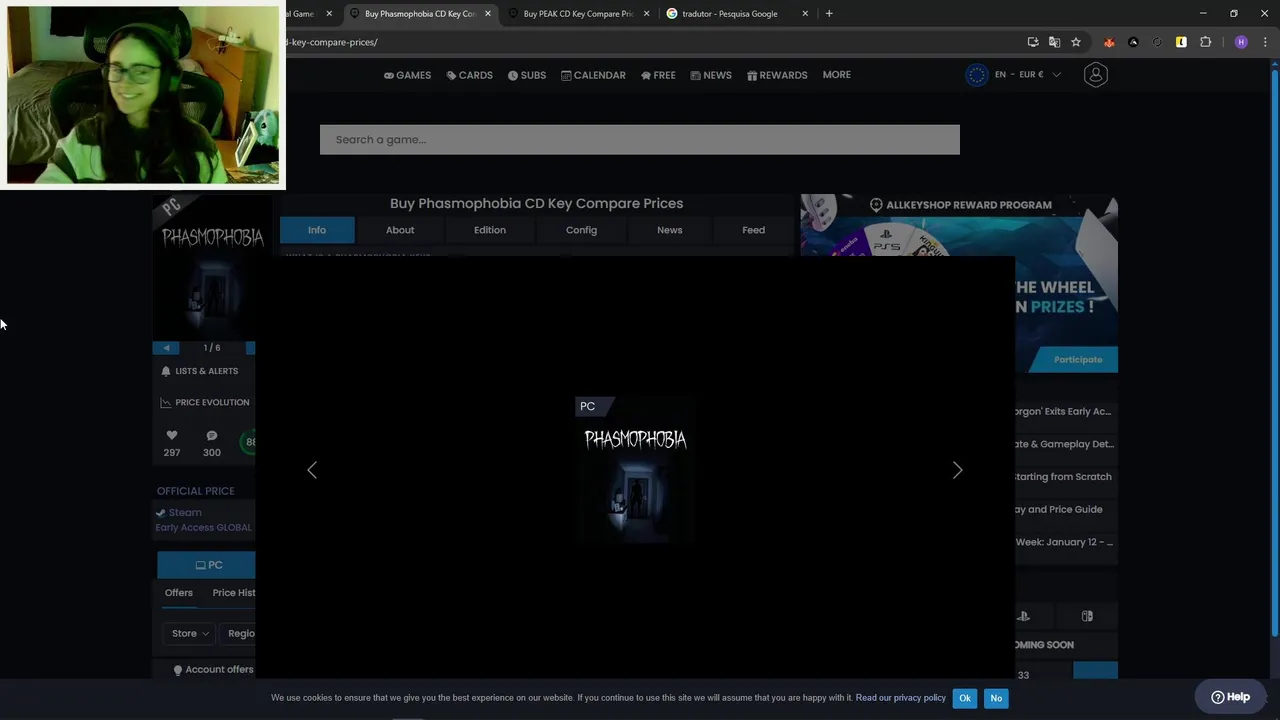Viewport: 1280px width, 720px height.
Task: Open Chrome's three-dot menu
Action: (x=1265, y=42)
